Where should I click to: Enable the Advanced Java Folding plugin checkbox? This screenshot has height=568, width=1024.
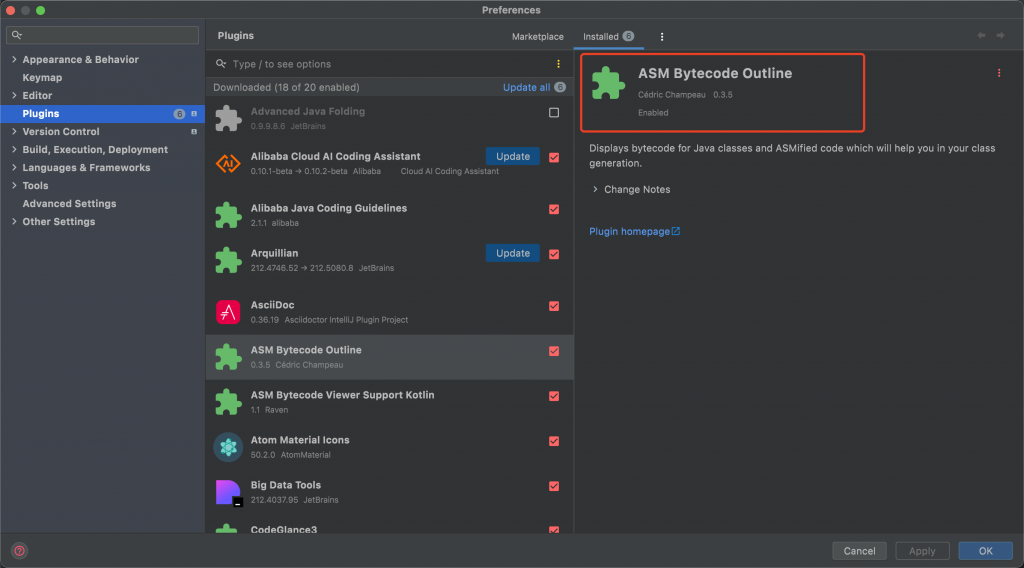[554, 113]
